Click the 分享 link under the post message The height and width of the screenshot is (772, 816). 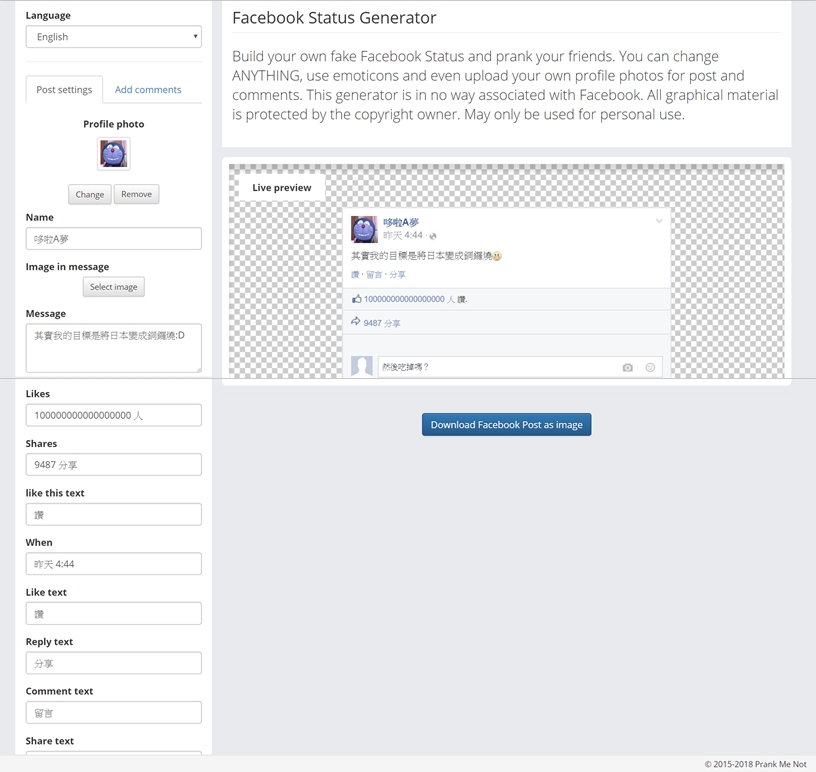pyautogui.click(x=397, y=275)
